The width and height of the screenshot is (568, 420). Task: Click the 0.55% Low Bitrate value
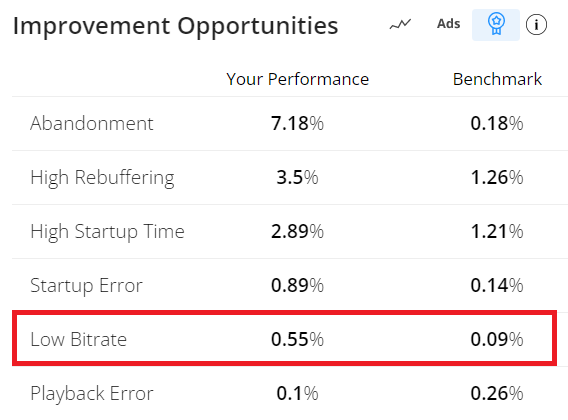[297, 339]
